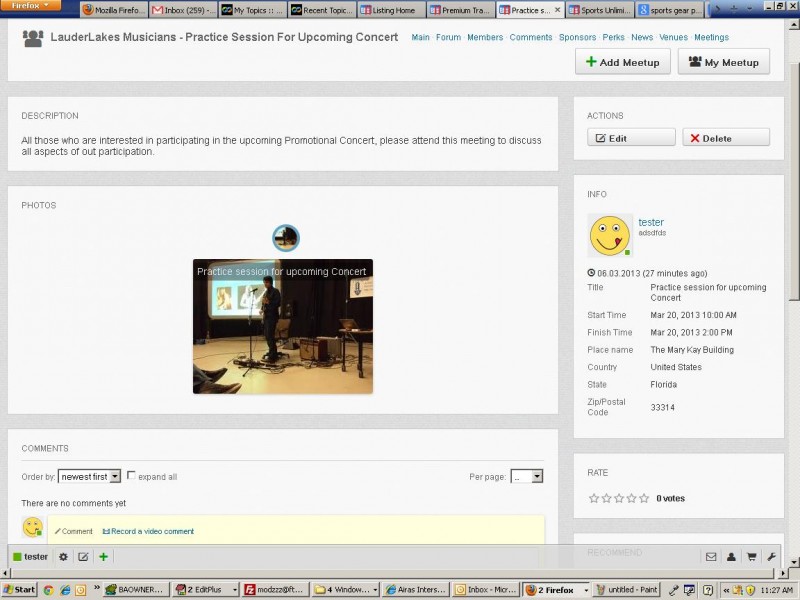Click the horizontal scrollbar left arrow
The height and width of the screenshot is (600, 800).
[5, 573]
